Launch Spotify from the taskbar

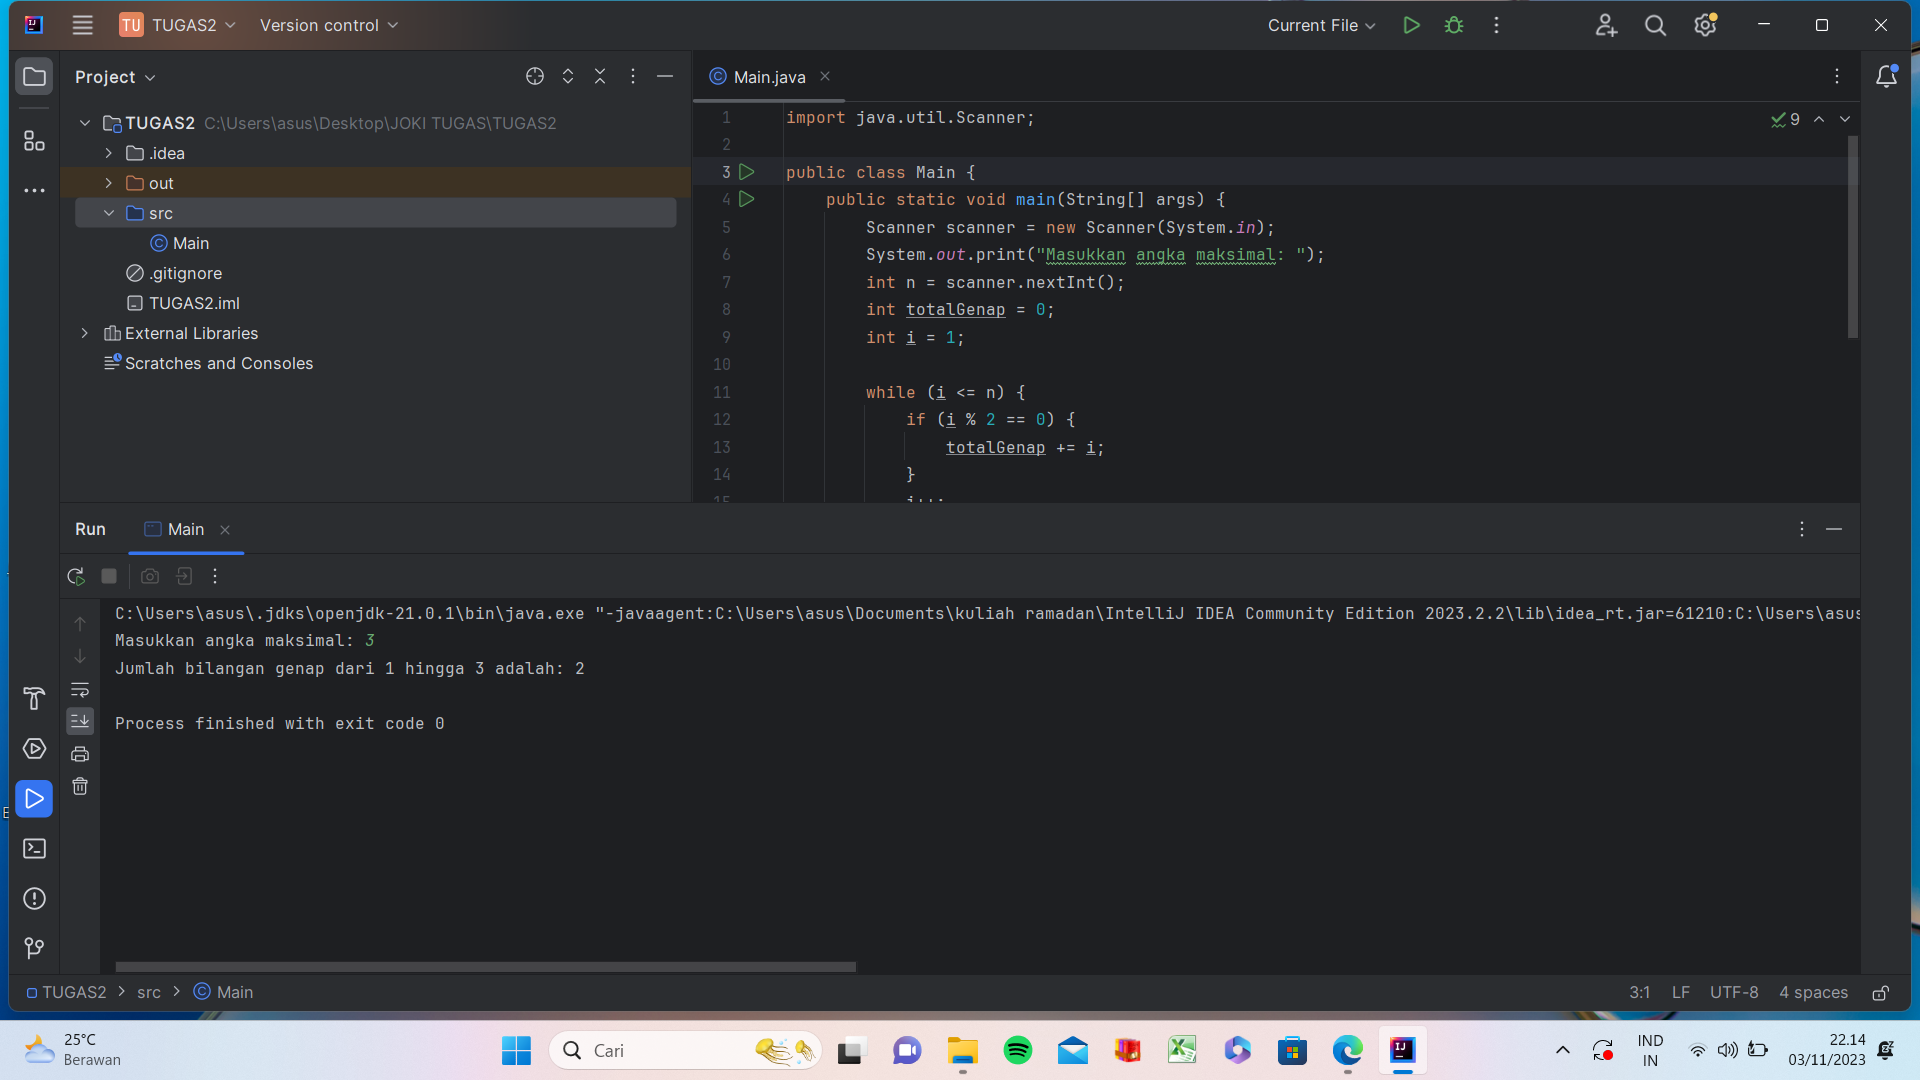pos(1017,1051)
